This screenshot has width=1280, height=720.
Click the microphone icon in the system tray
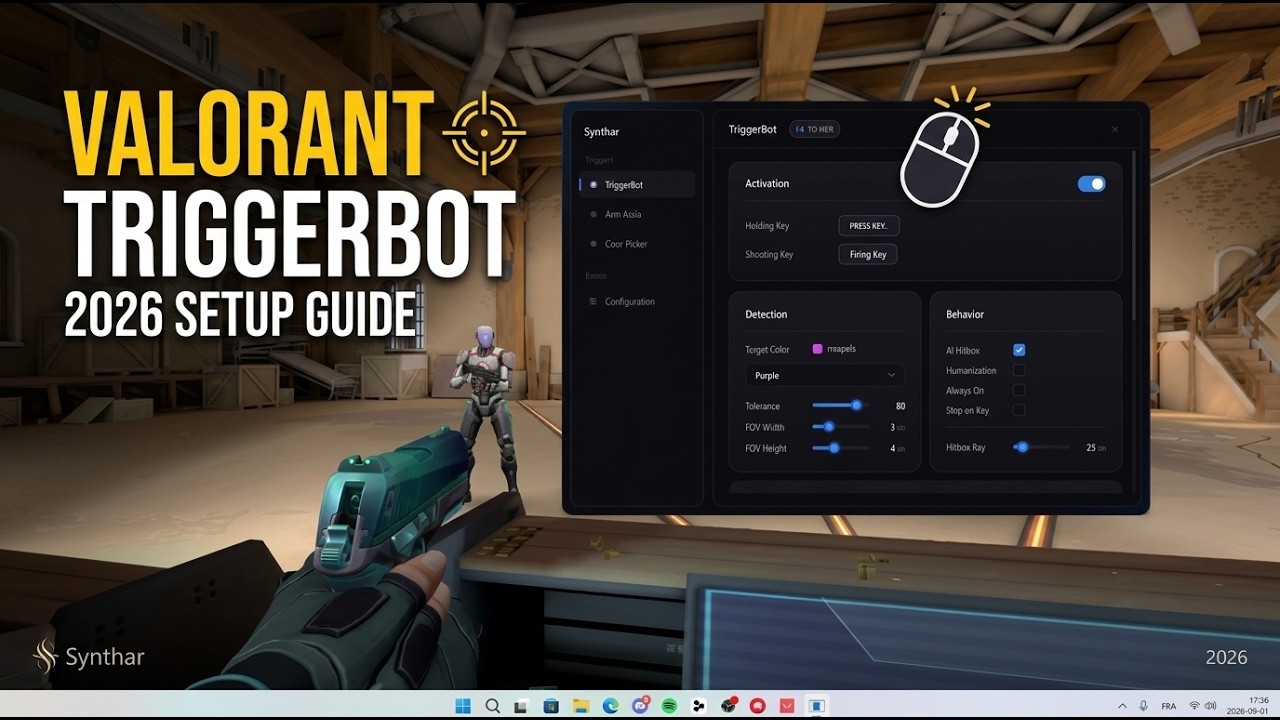[x=1143, y=705]
